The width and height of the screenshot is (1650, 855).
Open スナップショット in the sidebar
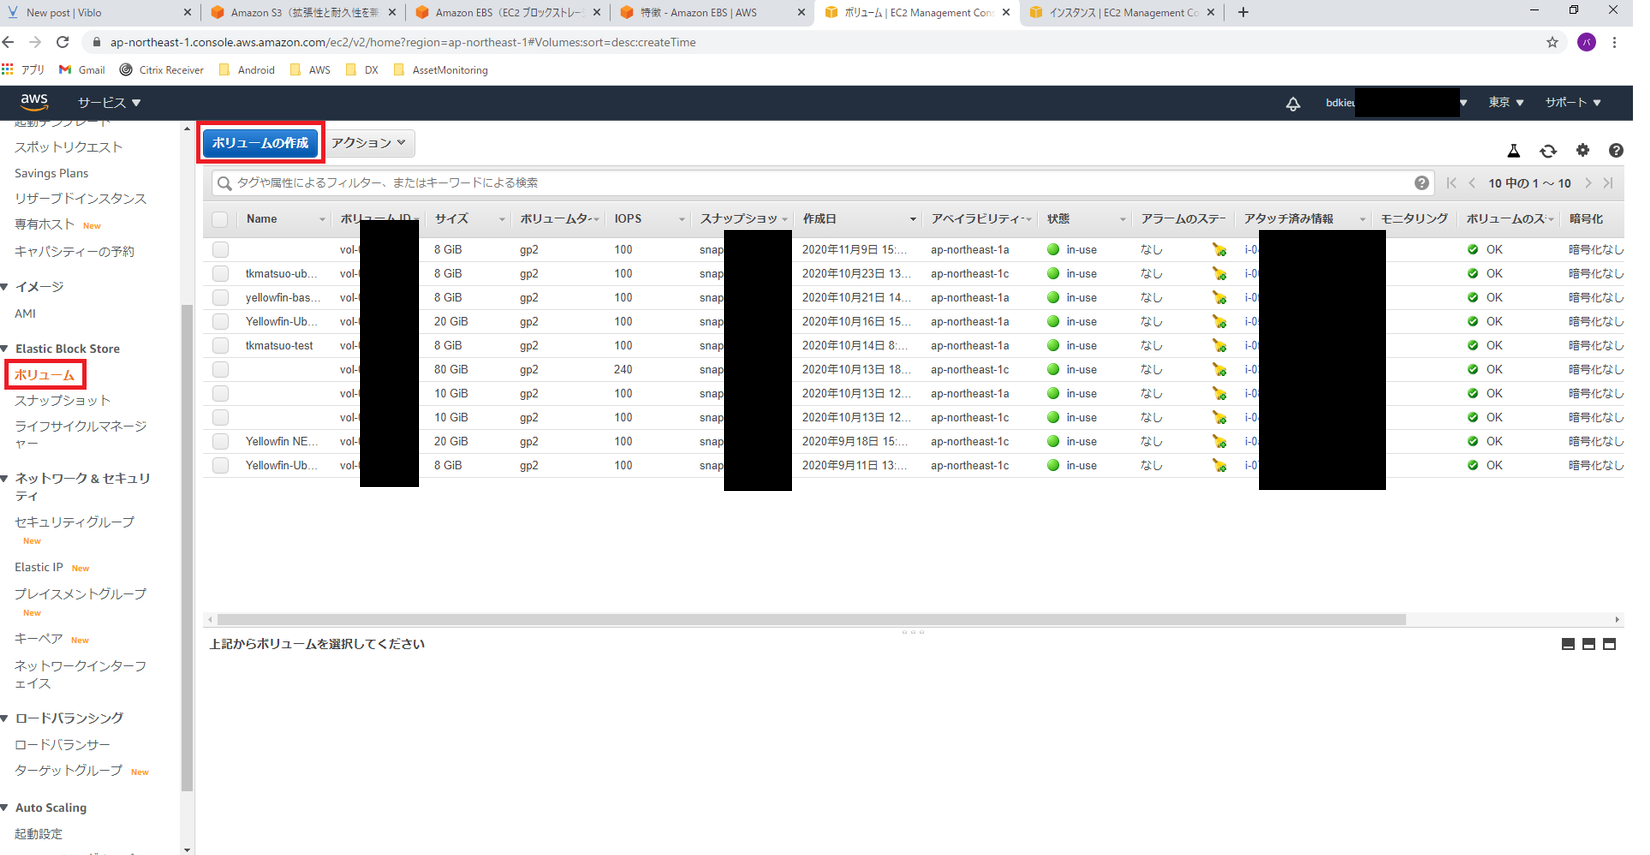63,400
